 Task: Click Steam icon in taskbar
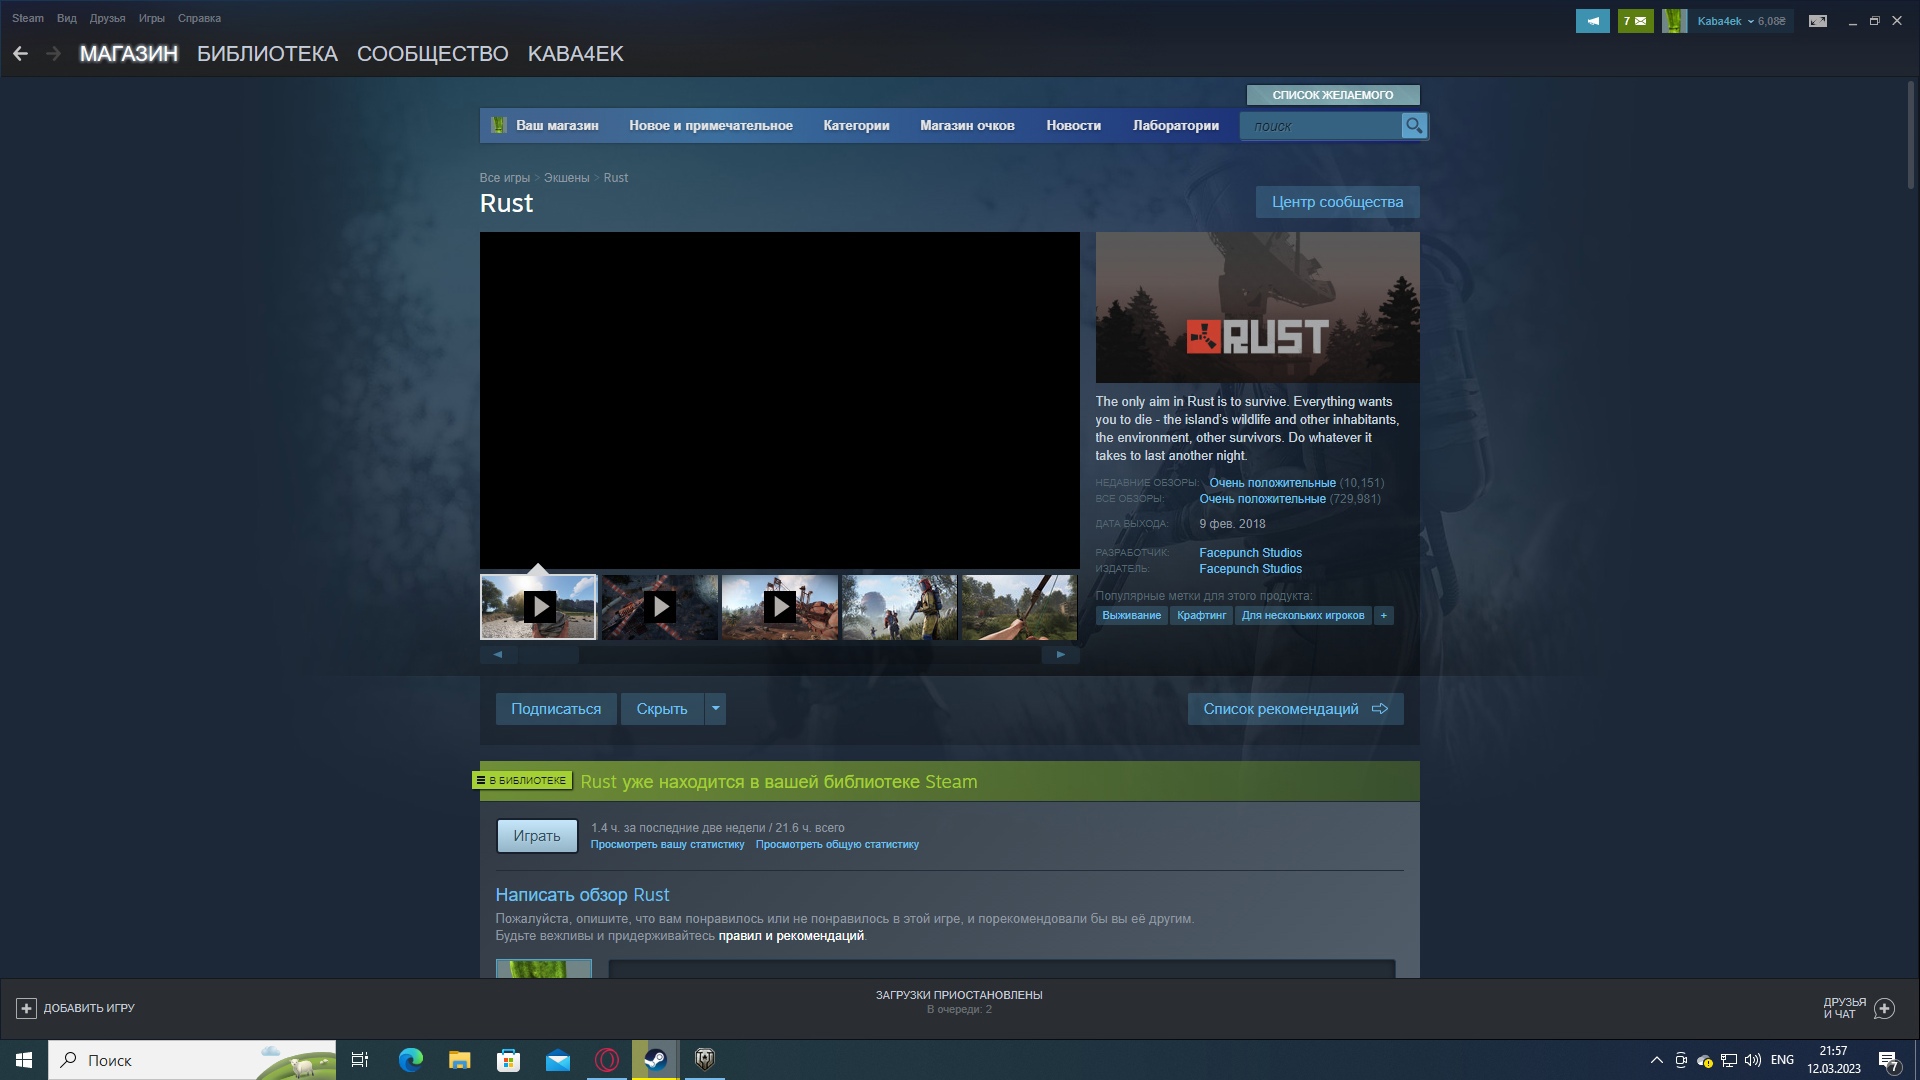click(655, 1060)
